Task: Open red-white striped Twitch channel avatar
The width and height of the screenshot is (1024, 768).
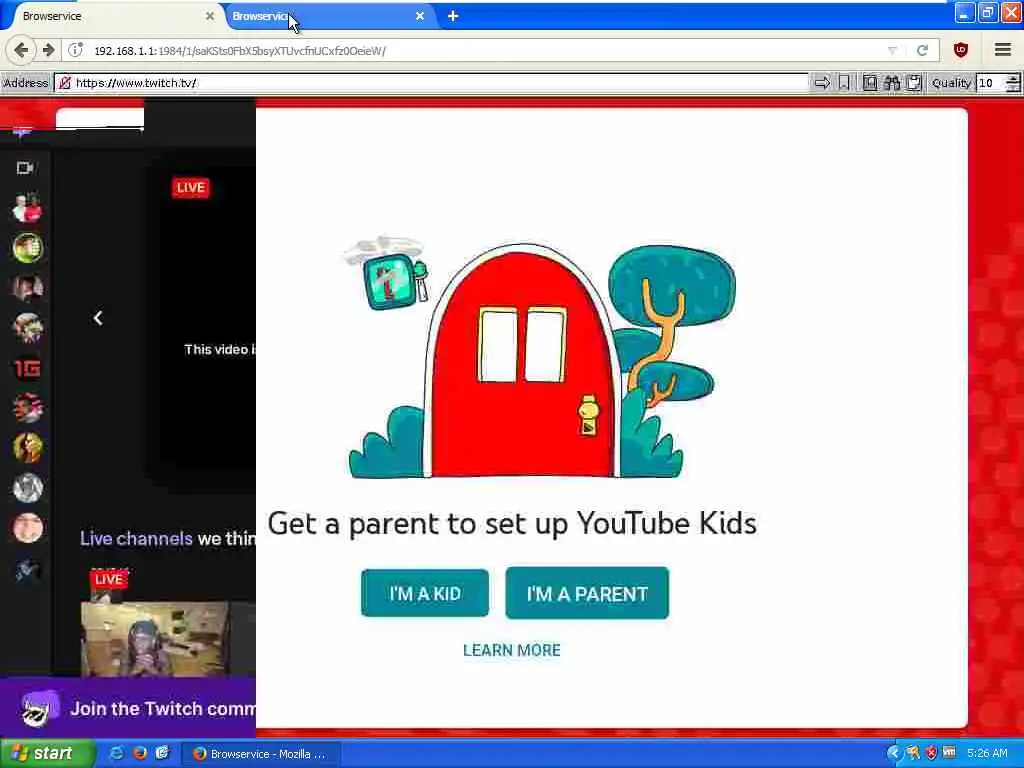Action: click(27, 408)
